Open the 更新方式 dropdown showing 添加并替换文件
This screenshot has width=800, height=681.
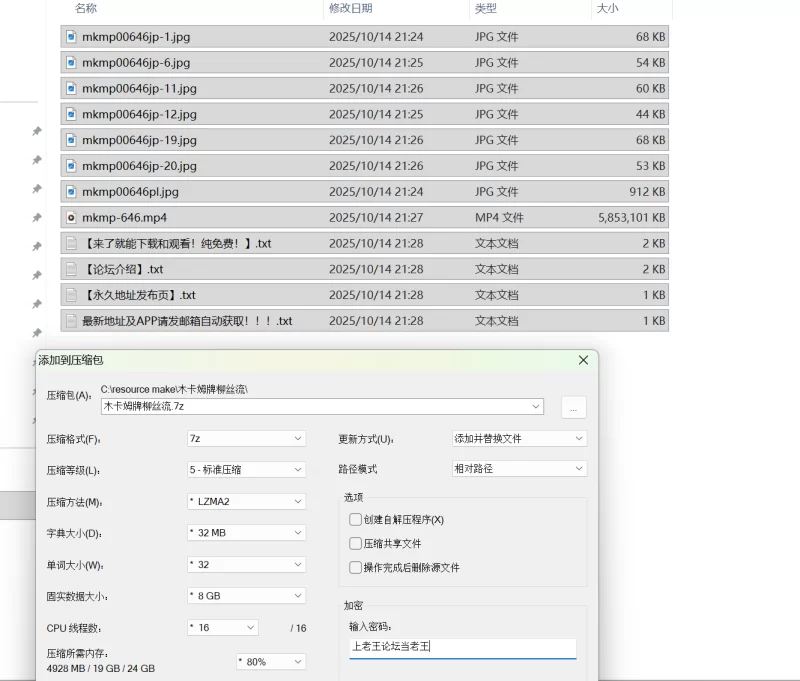519,438
